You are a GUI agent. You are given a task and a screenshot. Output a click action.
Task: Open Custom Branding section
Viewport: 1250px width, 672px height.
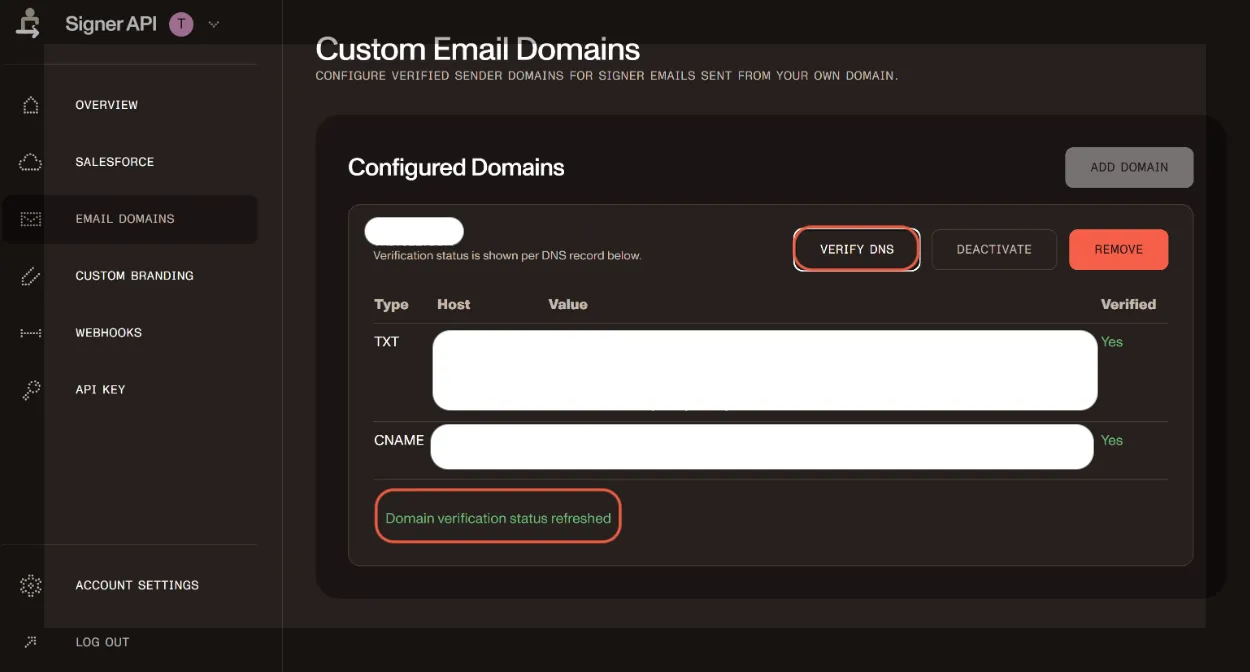(135, 276)
